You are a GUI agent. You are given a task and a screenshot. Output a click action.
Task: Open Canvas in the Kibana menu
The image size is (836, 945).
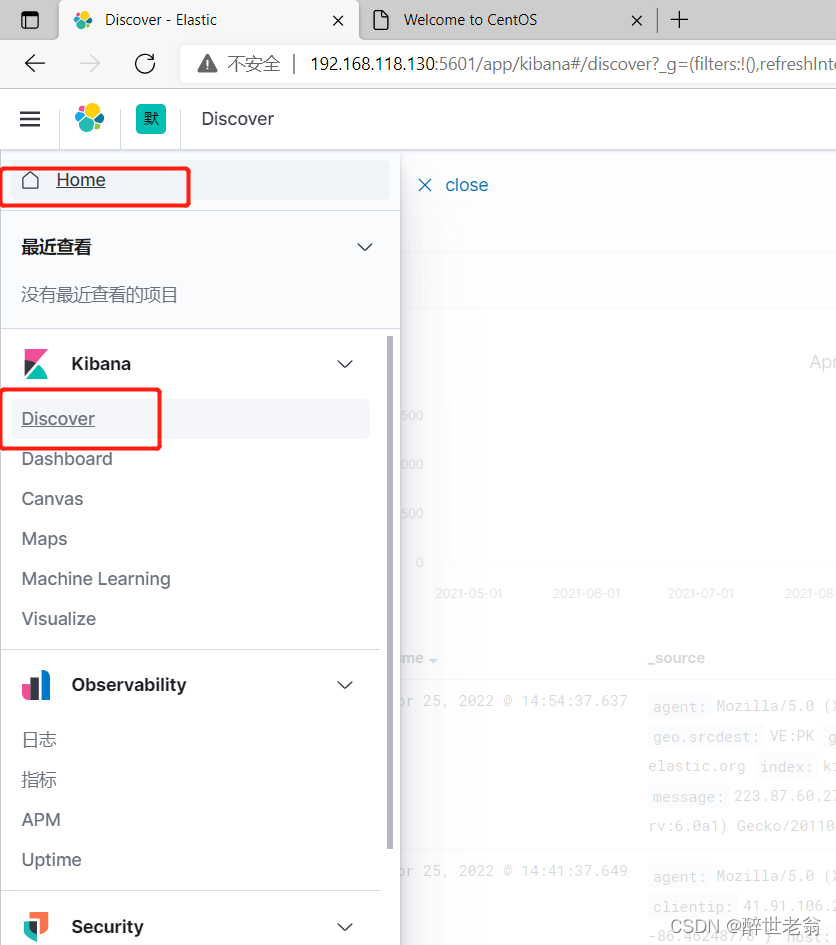pyautogui.click(x=52, y=499)
